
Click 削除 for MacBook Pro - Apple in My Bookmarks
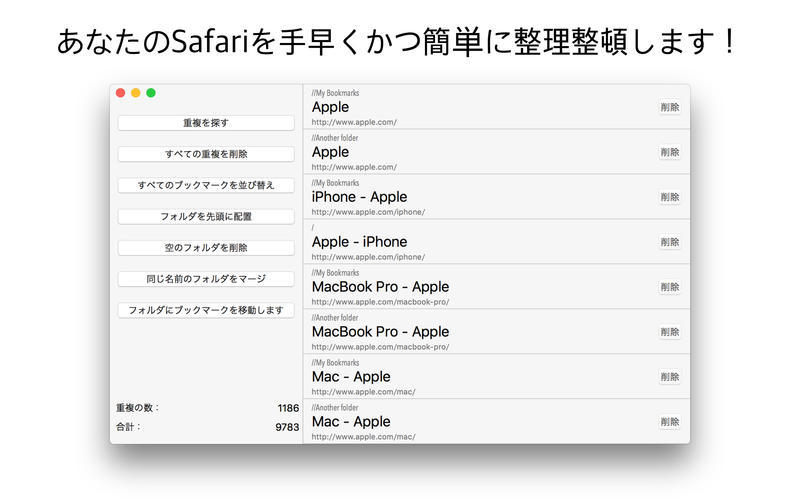(x=669, y=287)
